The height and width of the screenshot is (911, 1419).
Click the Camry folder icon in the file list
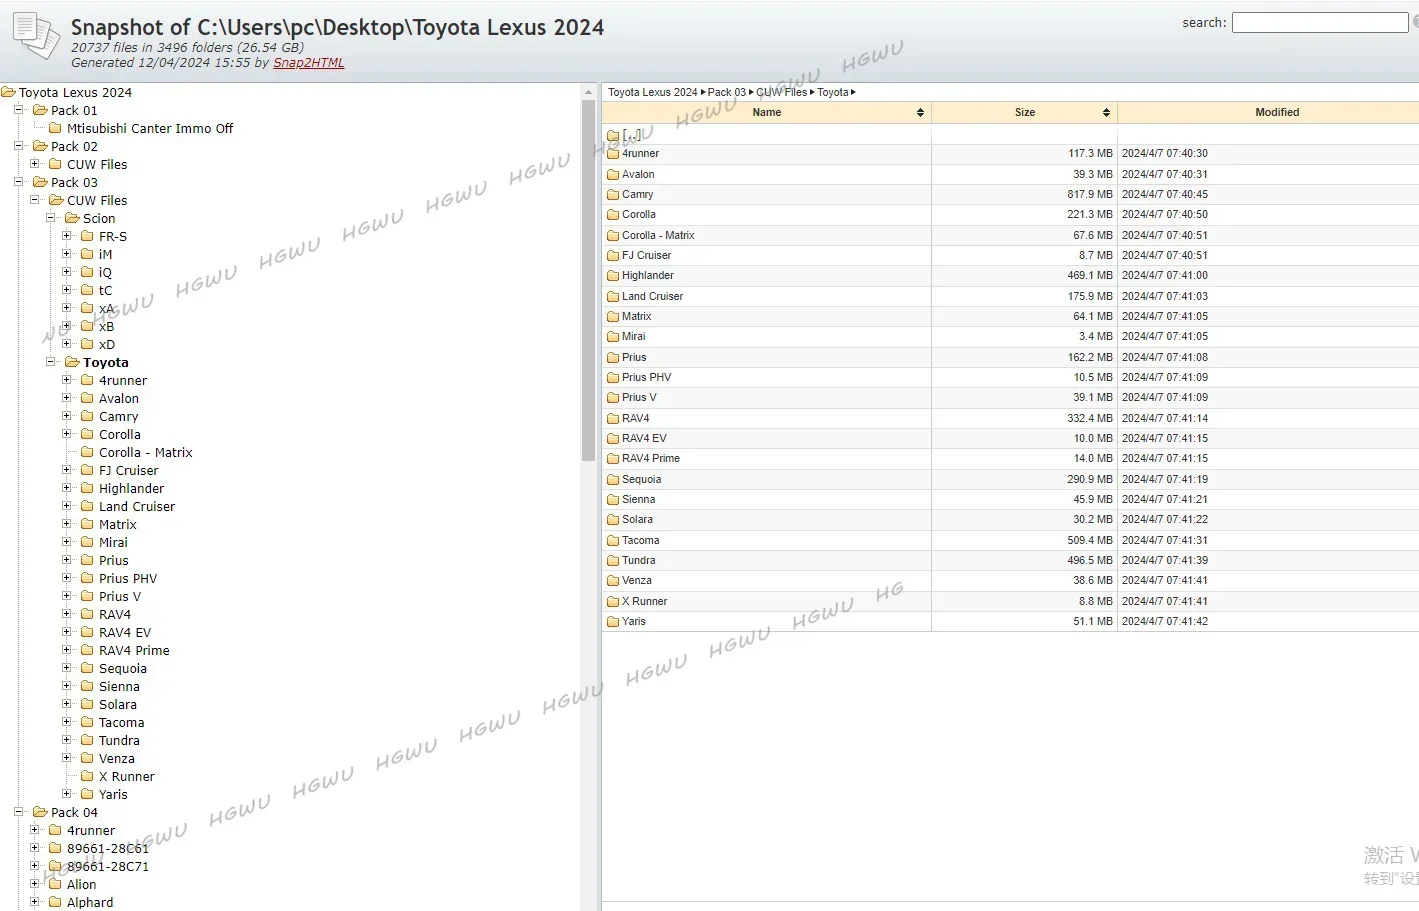point(613,195)
